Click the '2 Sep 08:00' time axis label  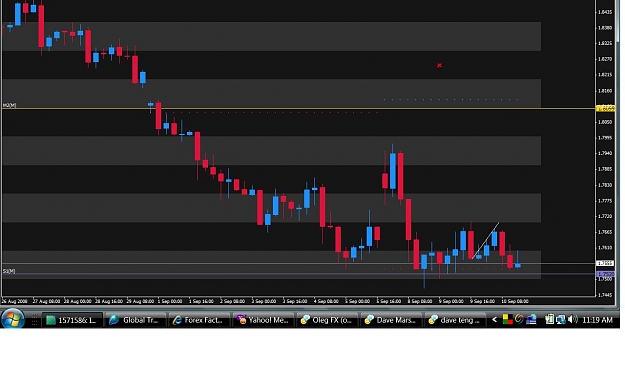[232, 301]
